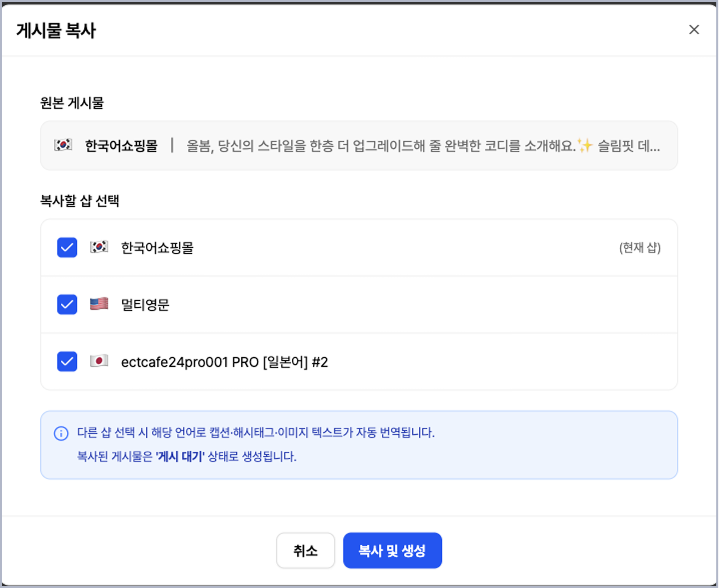Click the 원본 게시물 heading

(x=72, y=103)
